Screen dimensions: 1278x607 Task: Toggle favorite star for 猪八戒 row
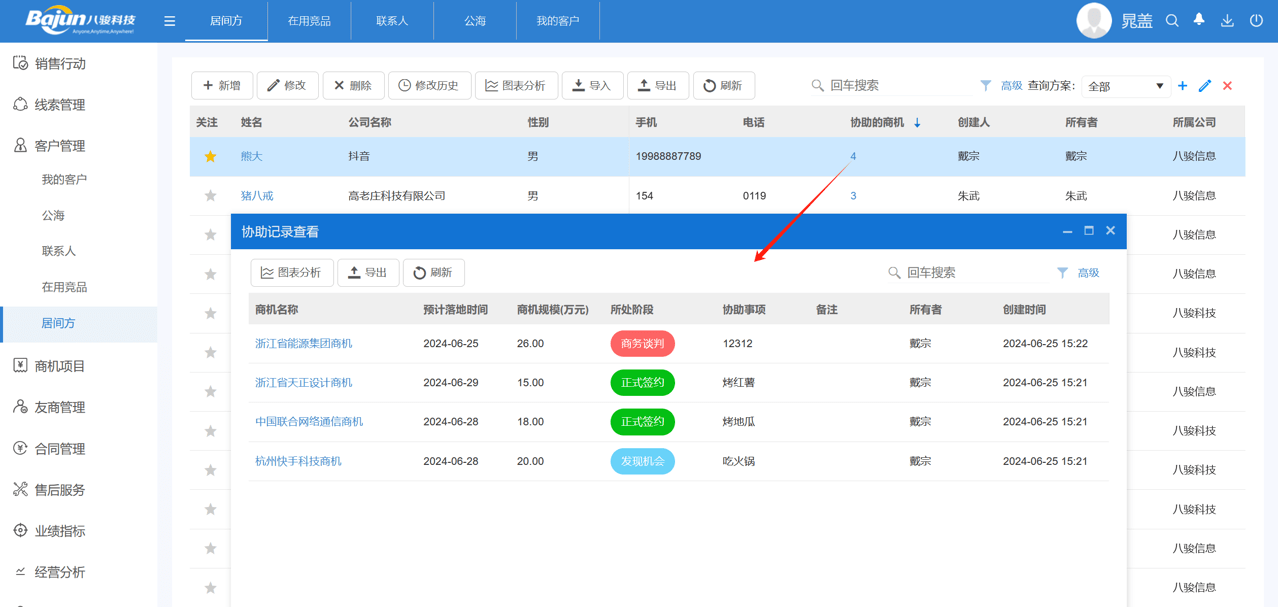pos(210,196)
